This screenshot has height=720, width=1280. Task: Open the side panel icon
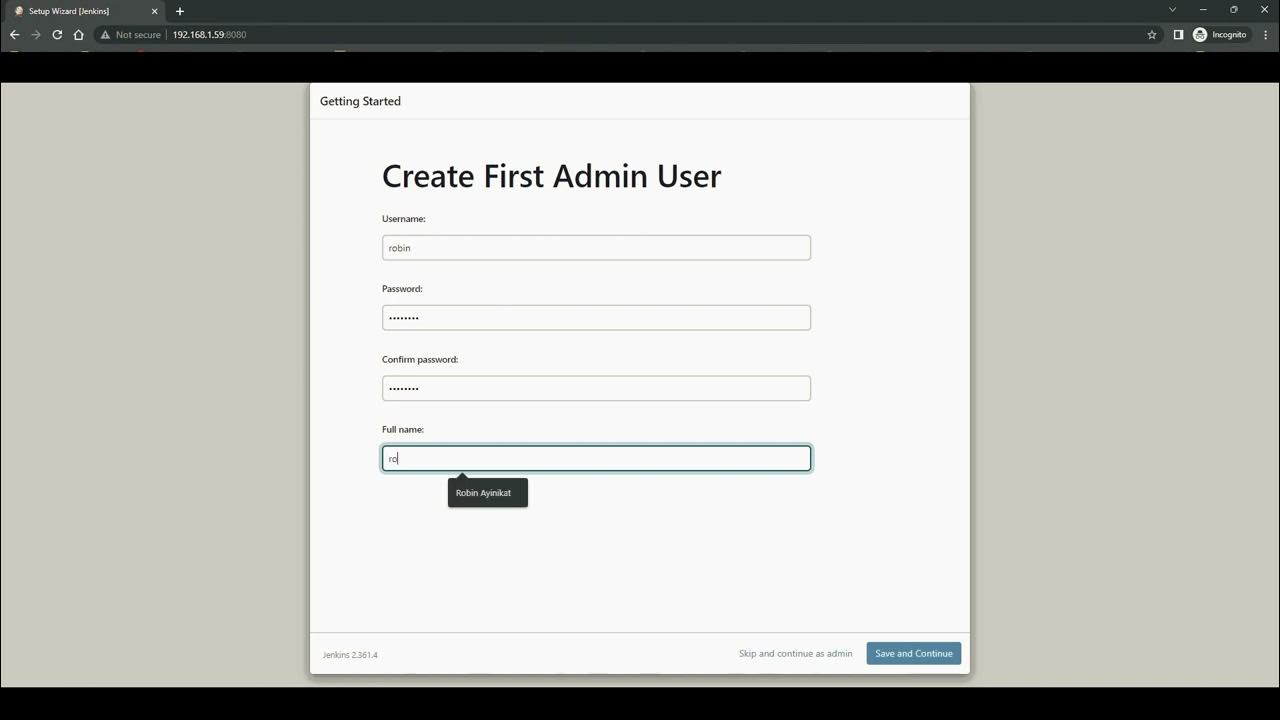[1178, 34]
